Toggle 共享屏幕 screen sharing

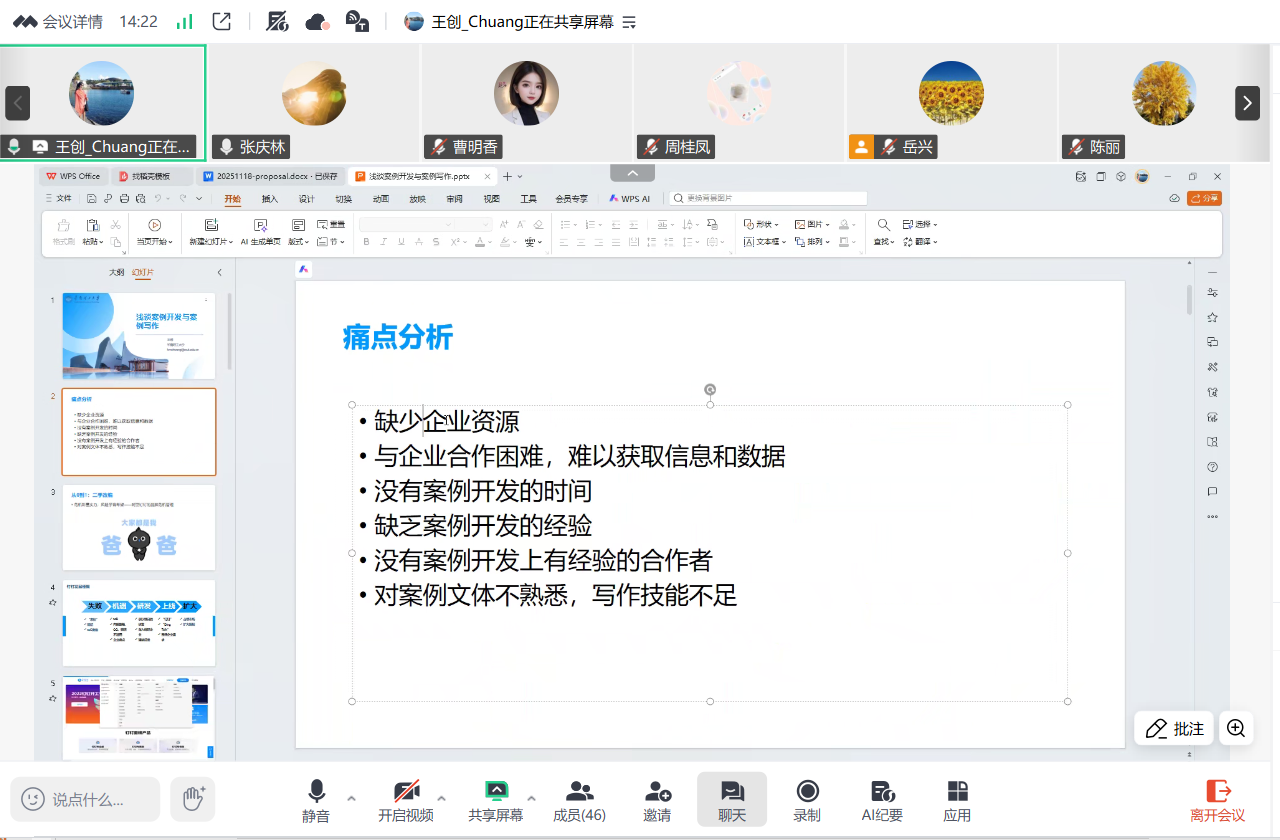(496, 793)
